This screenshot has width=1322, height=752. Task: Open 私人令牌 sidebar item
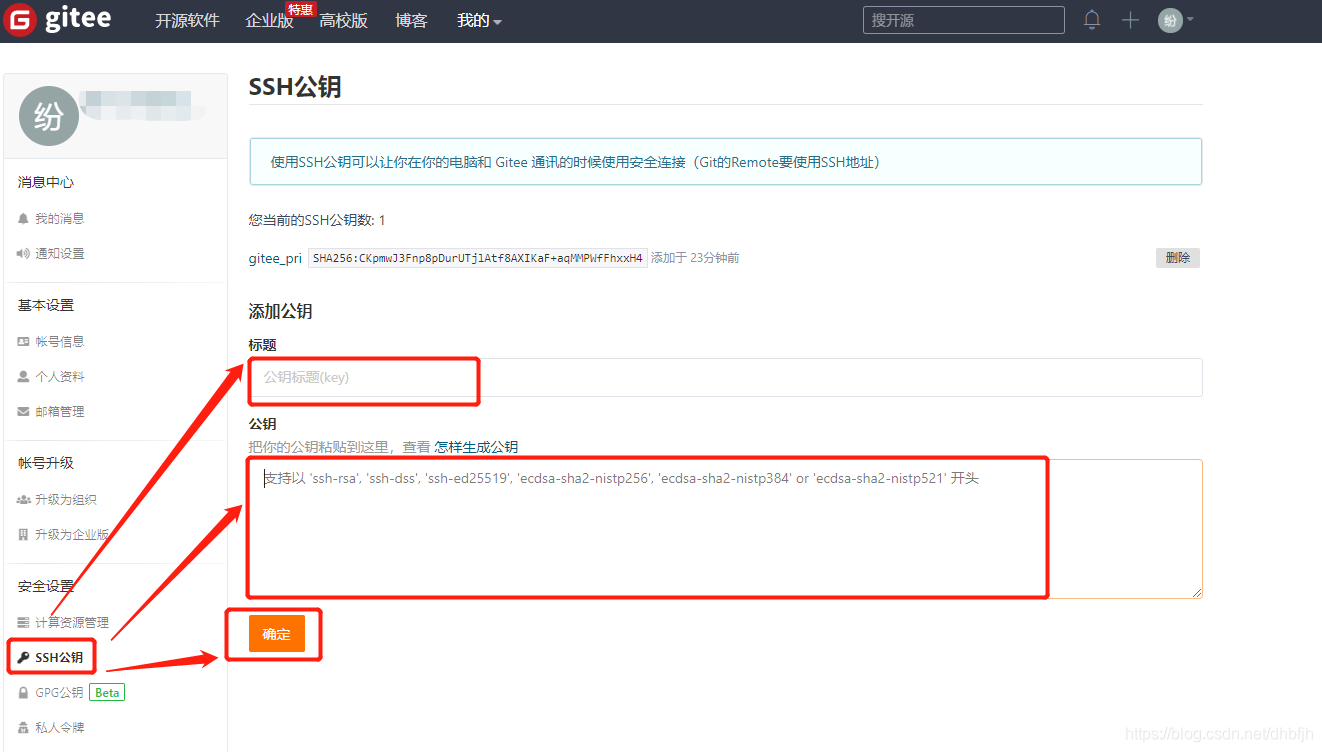click(x=59, y=728)
